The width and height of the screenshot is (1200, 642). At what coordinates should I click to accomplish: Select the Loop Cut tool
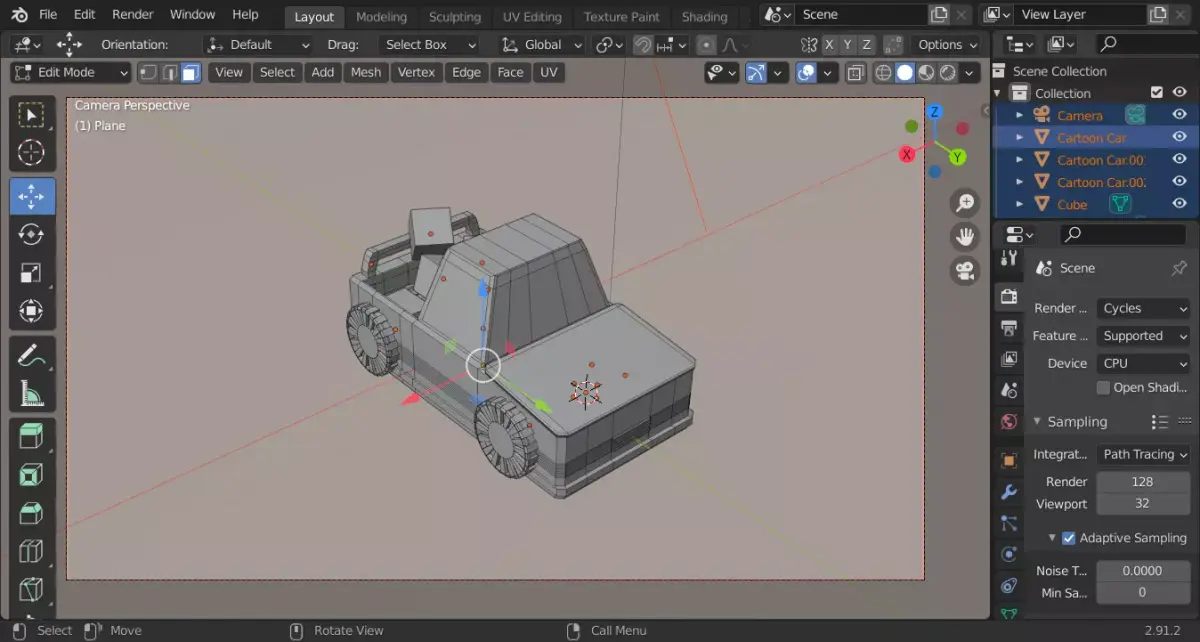pos(32,551)
